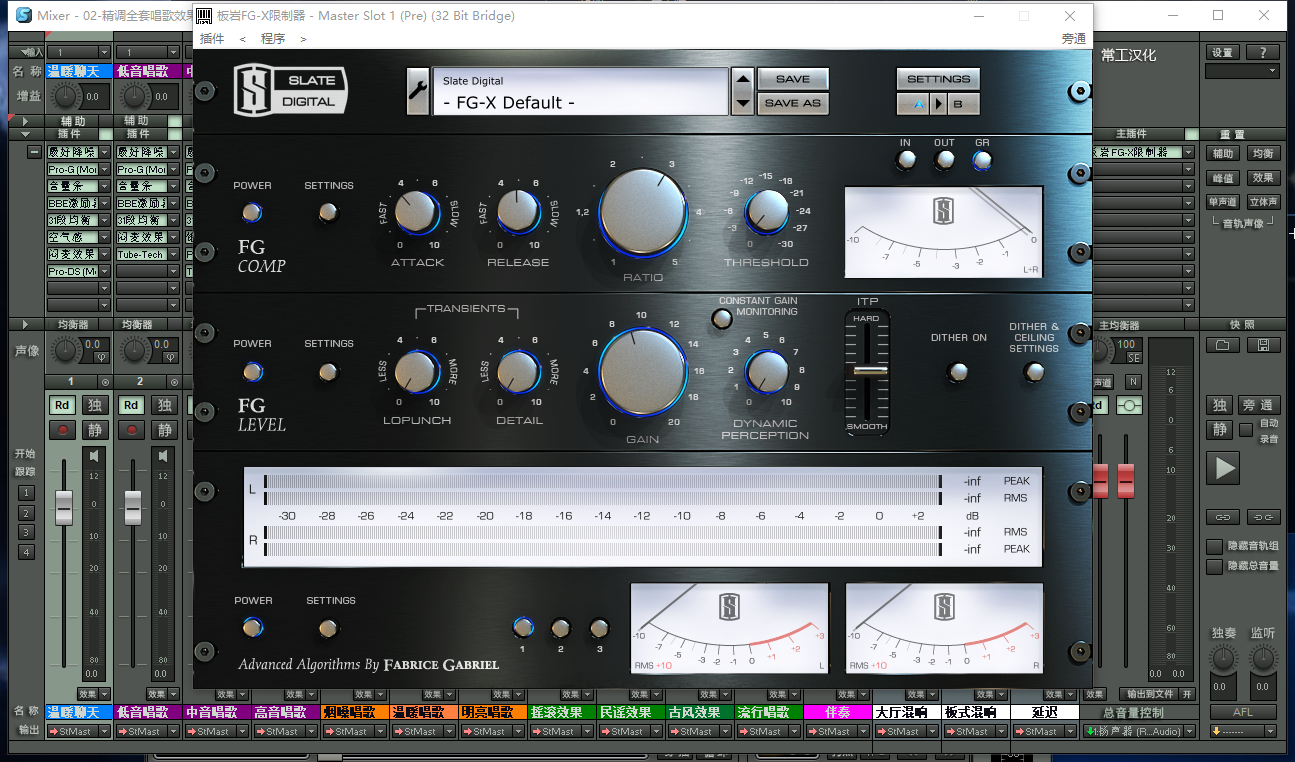Click 均衡 reset button in Mixer
Viewport: 1295px width, 762px height.
click(x=1262, y=153)
